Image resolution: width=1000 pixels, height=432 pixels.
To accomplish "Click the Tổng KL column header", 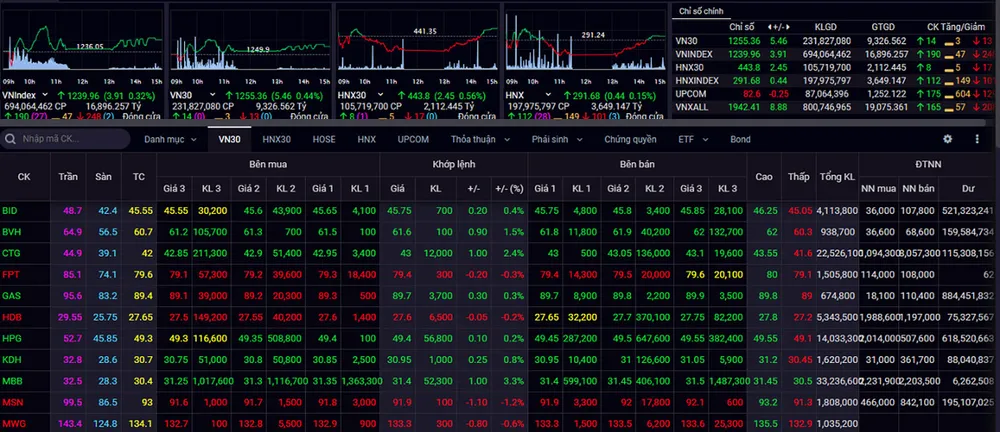I will (x=837, y=176).
